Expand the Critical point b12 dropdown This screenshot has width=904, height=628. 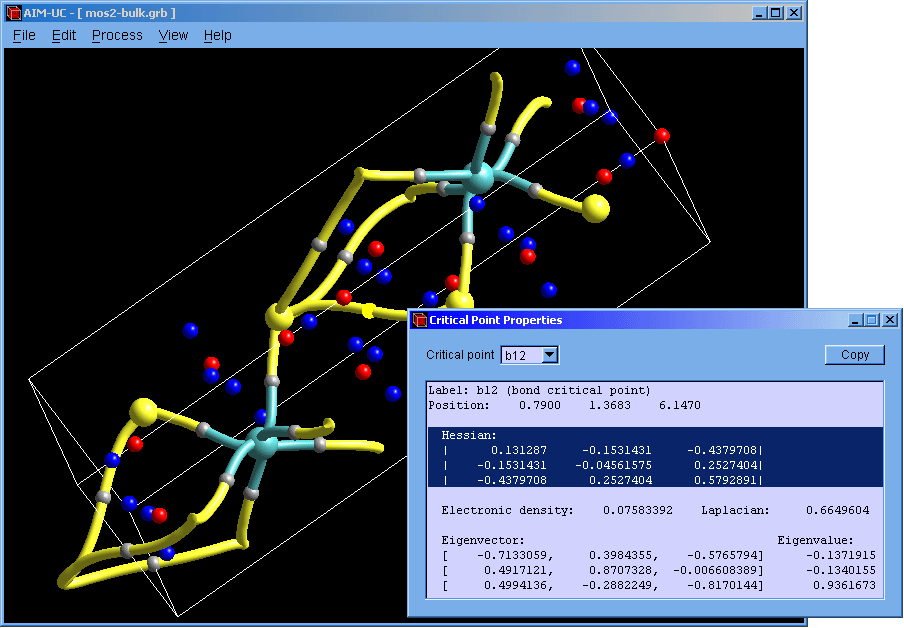point(549,355)
